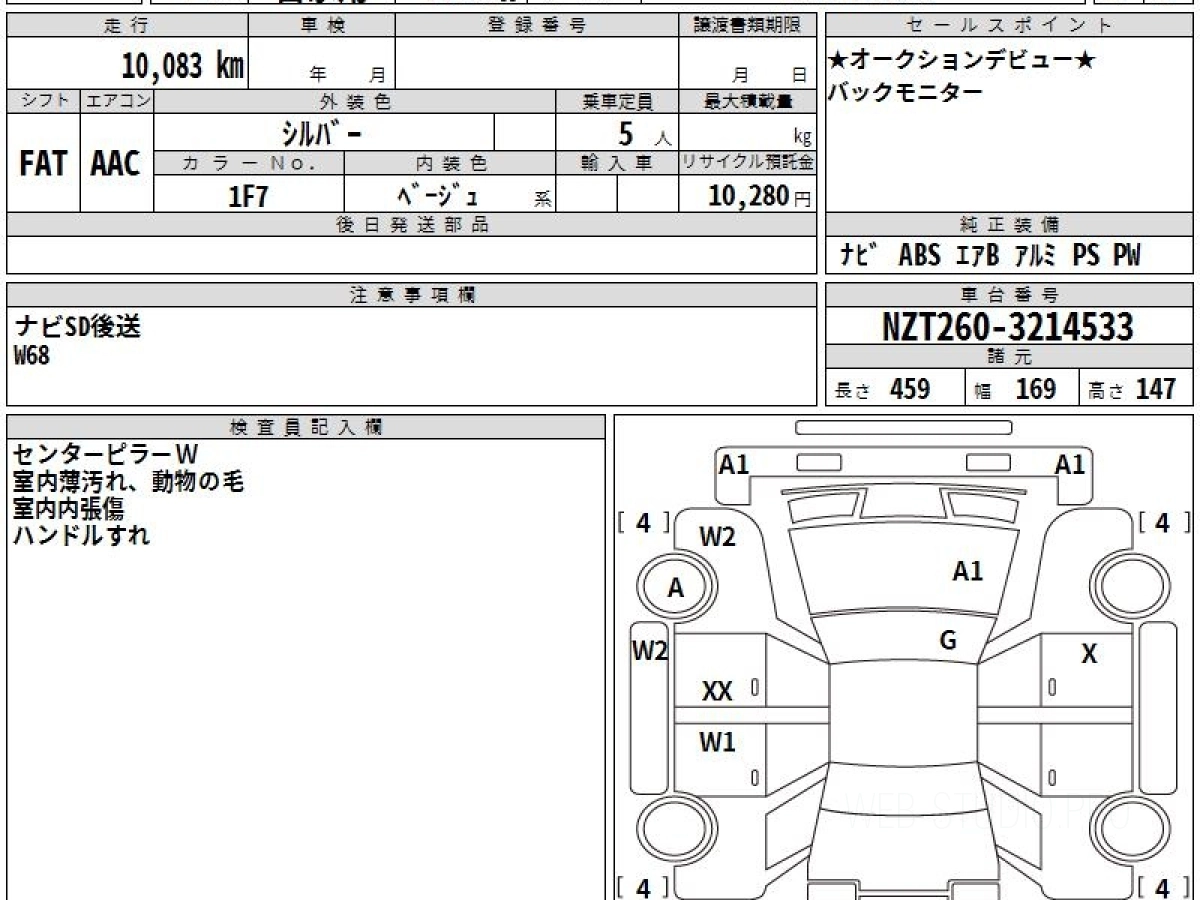
Task: Click the lower-left wheel circle in the diagram
Action: (674, 831)
